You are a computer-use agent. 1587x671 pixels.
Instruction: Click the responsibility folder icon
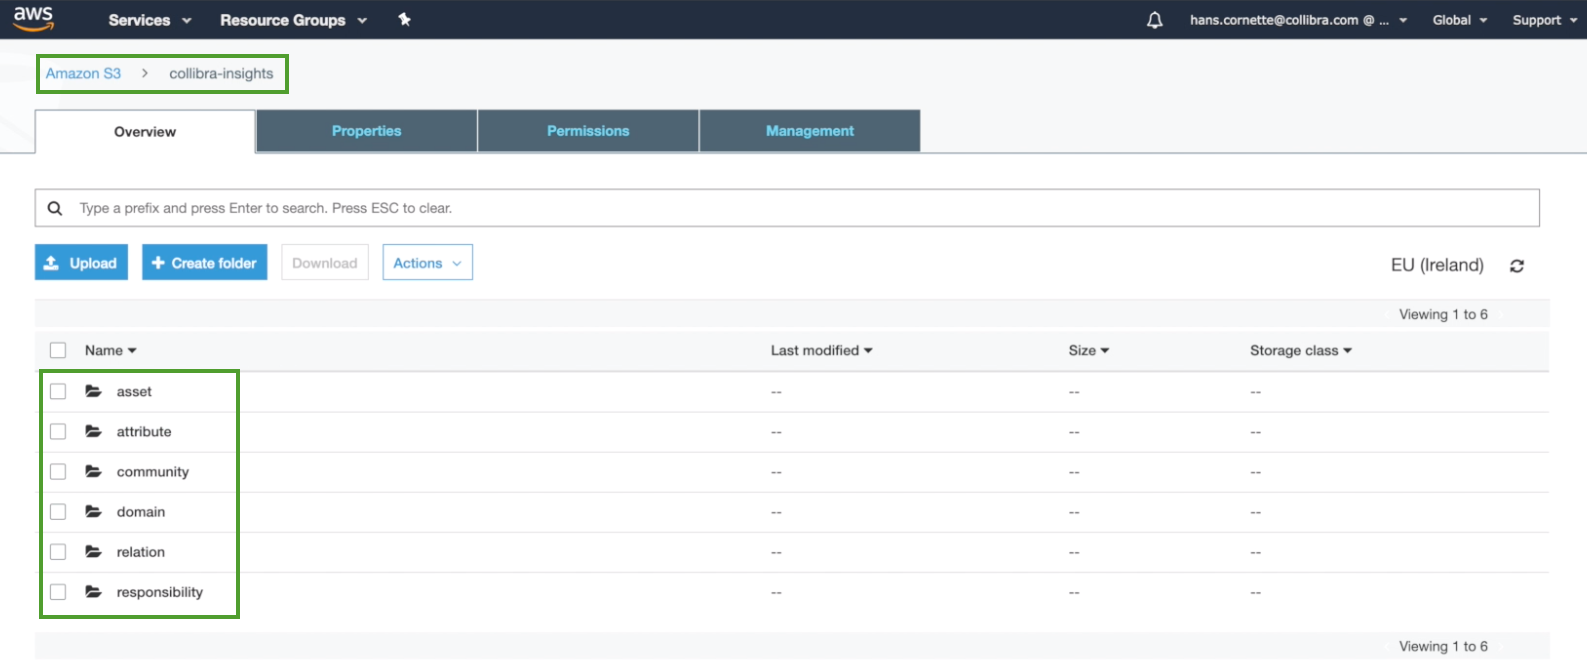click(x=94, y=592)
